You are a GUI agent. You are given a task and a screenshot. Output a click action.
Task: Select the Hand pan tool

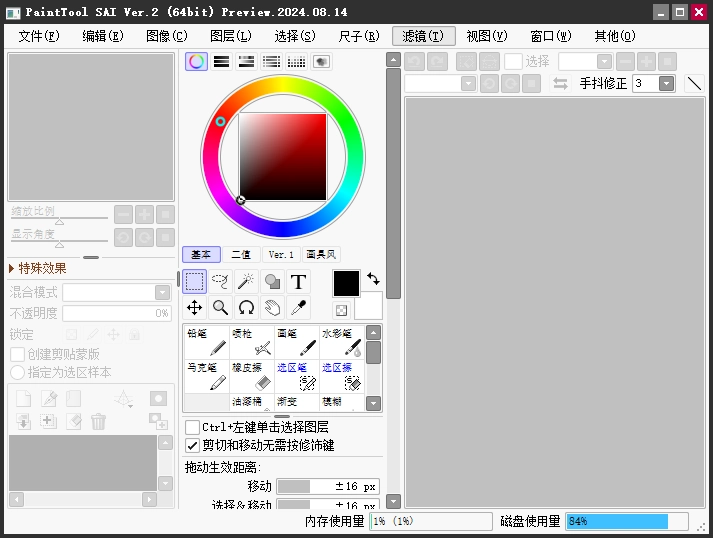[272, 307]
